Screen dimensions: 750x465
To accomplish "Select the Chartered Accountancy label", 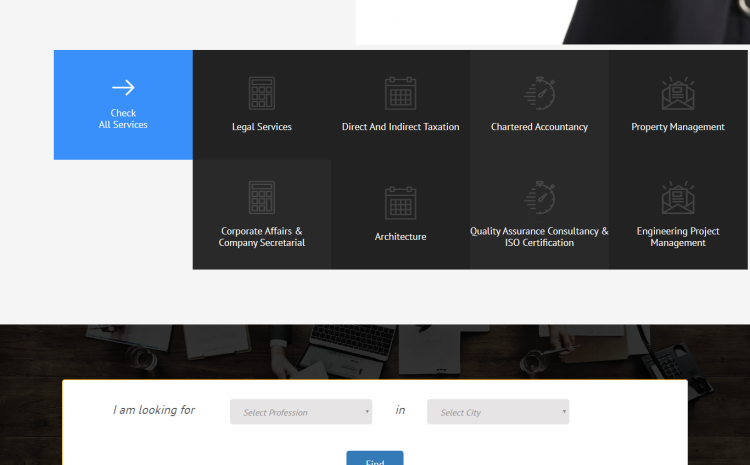I will [539, 127].
